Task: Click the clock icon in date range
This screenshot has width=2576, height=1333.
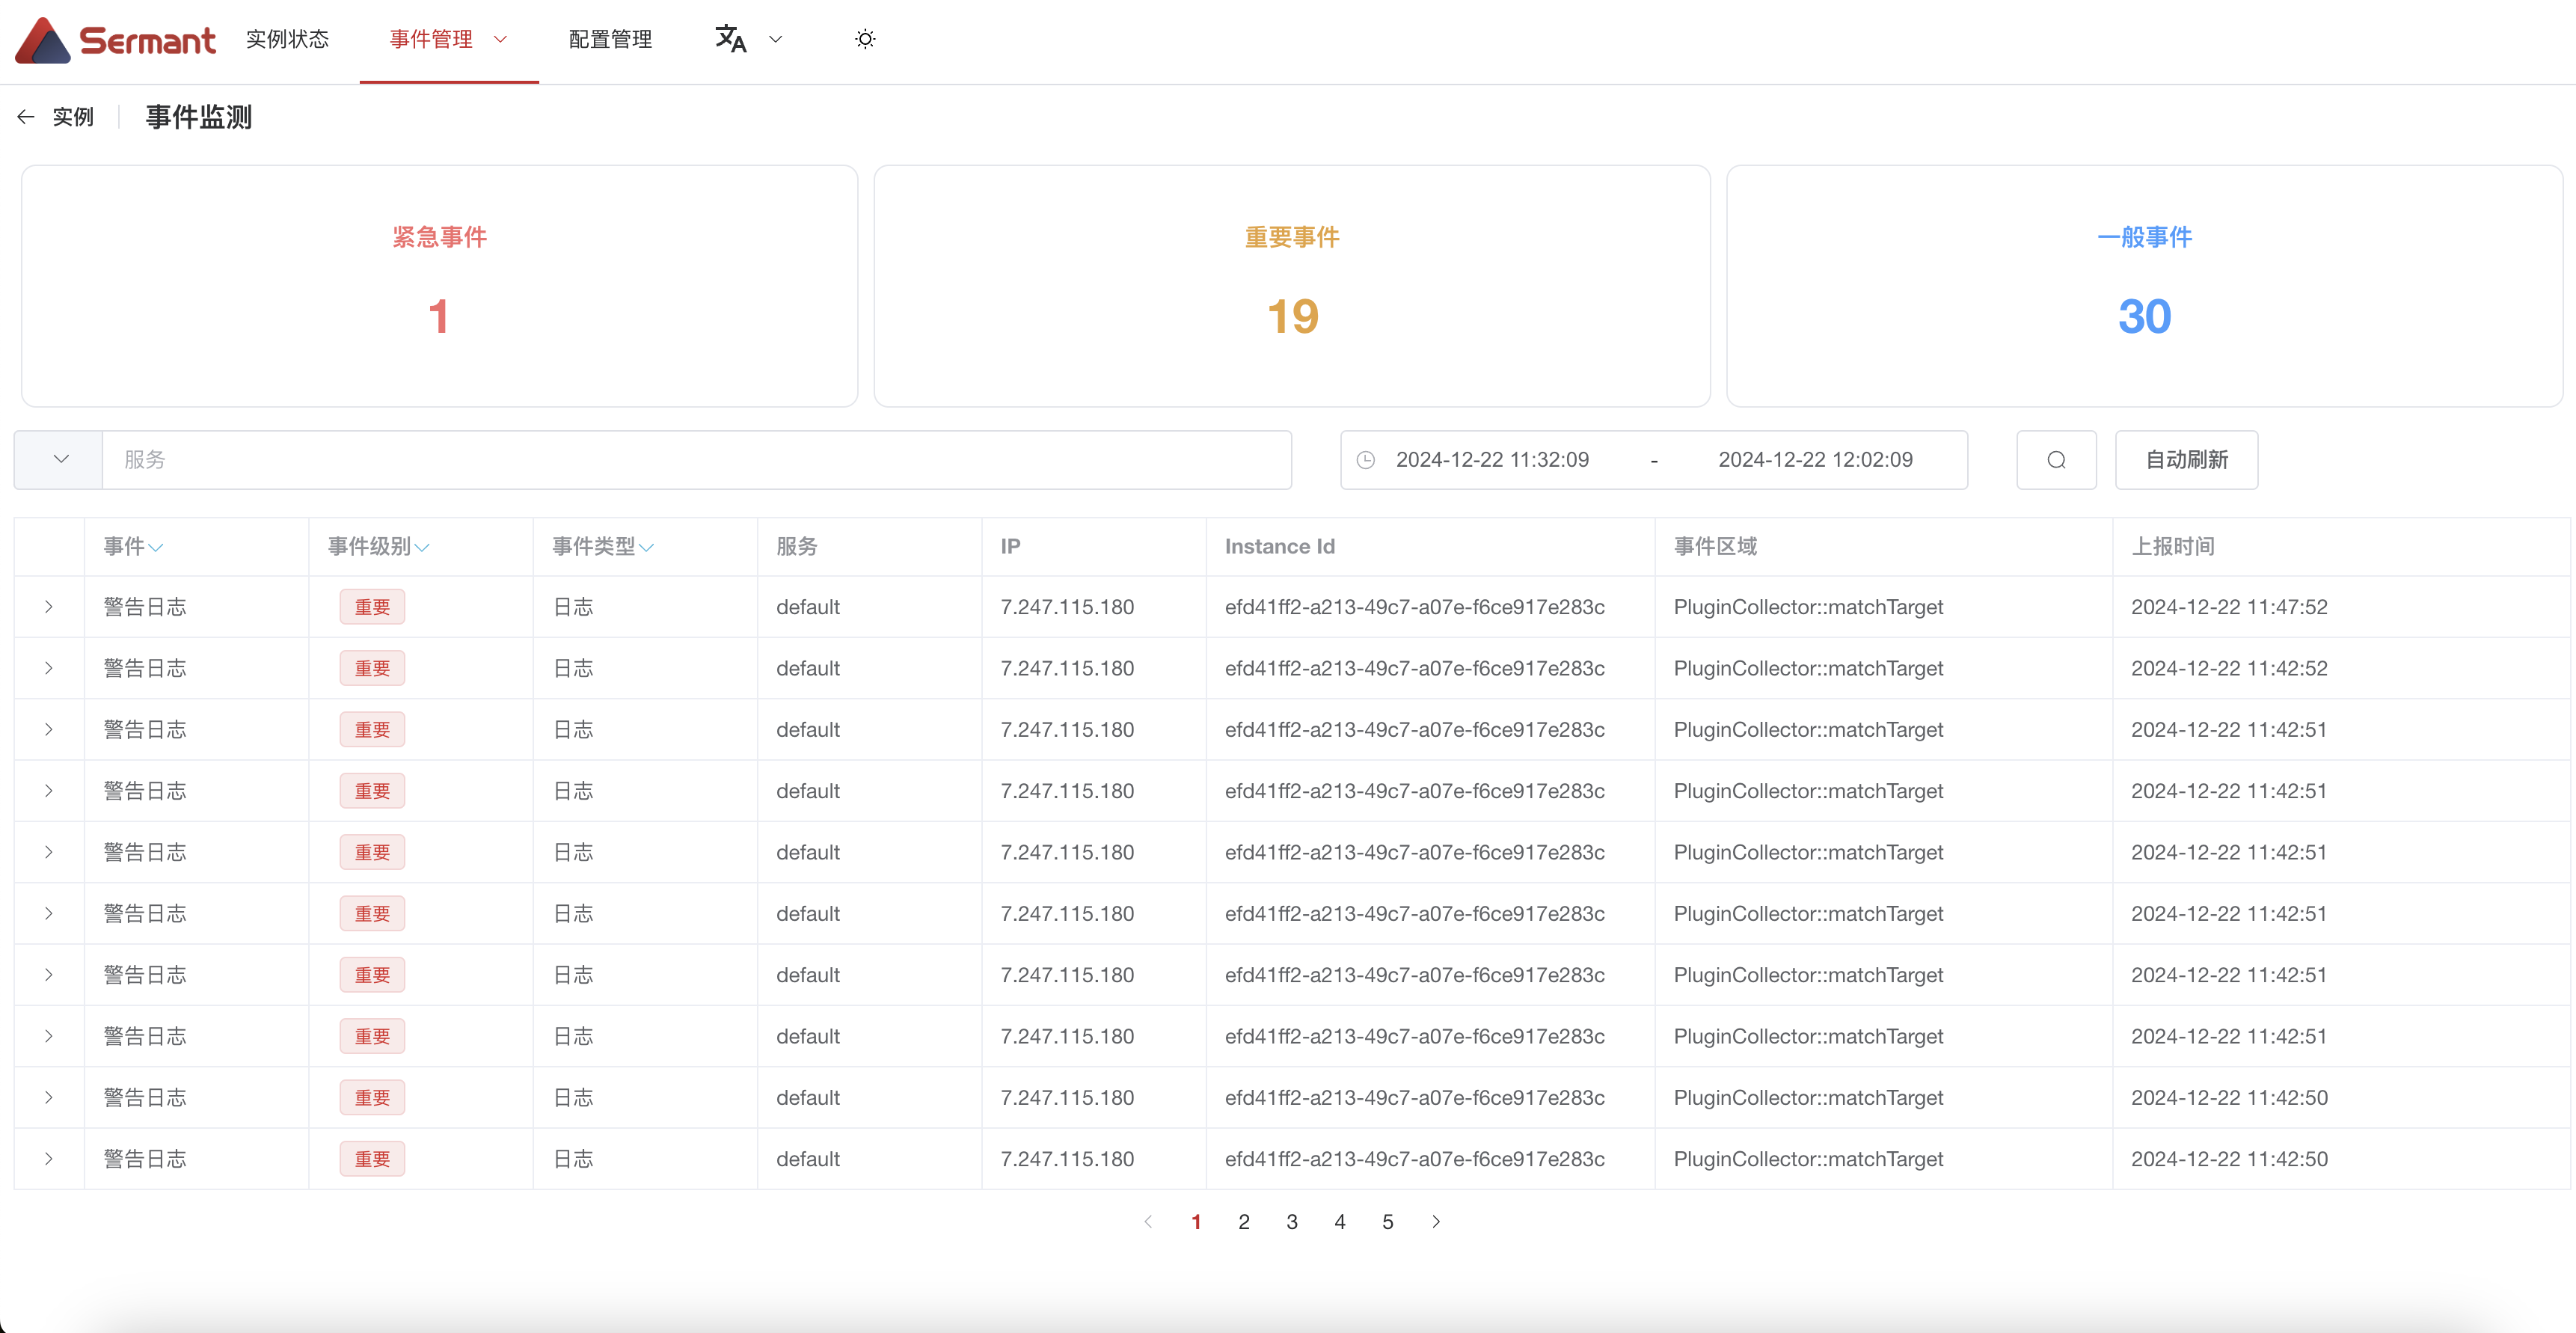Action: (1366, 460)
